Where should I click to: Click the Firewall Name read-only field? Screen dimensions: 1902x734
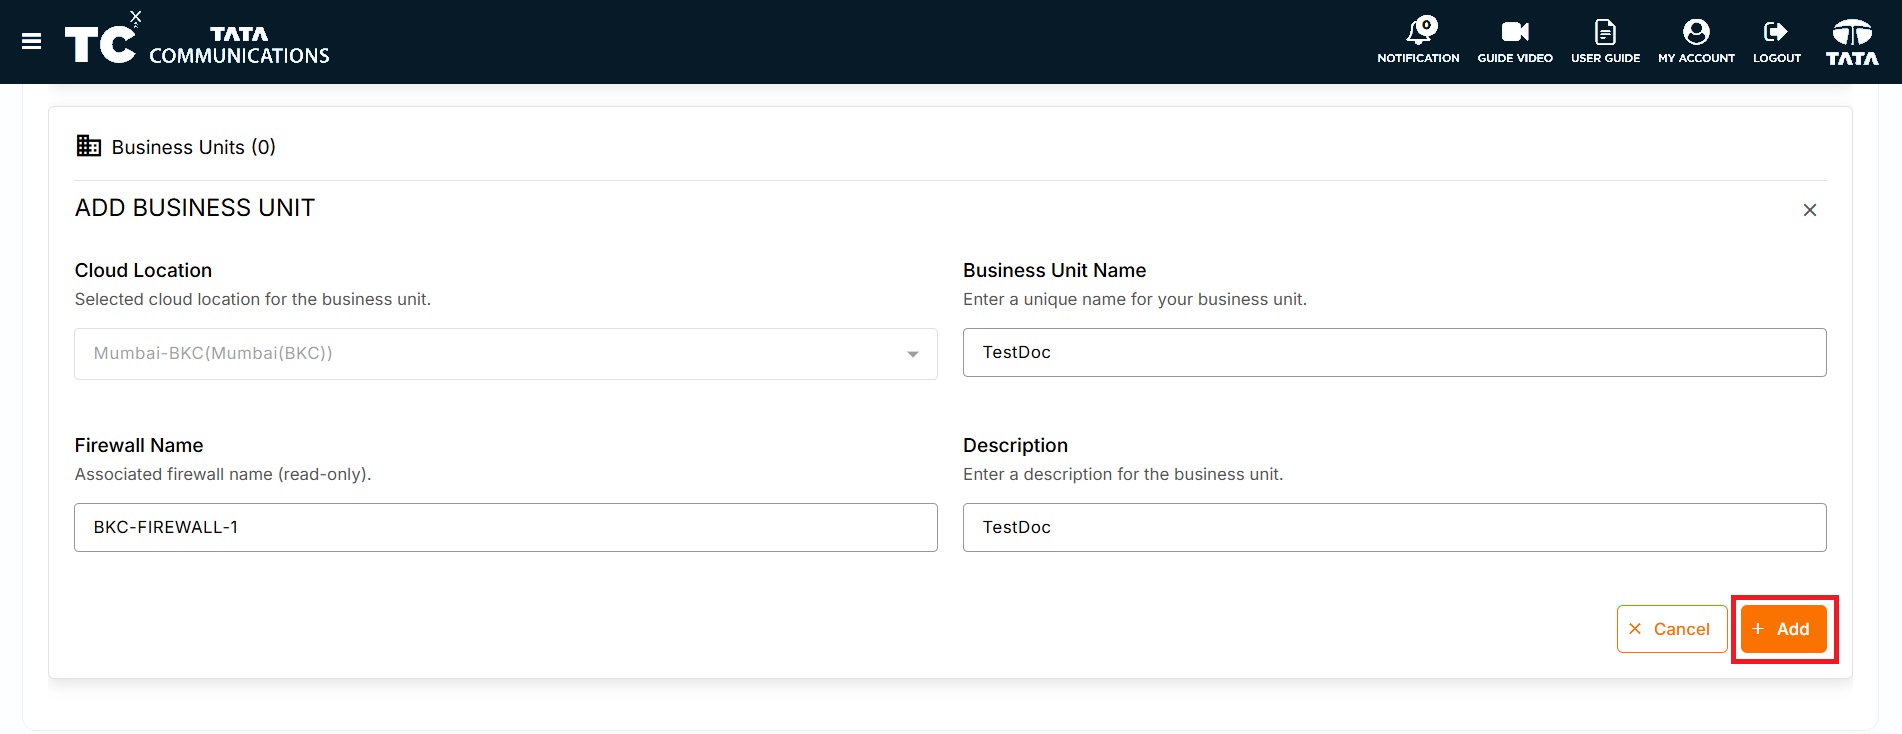pyautogui.click(x=506, y=527)
